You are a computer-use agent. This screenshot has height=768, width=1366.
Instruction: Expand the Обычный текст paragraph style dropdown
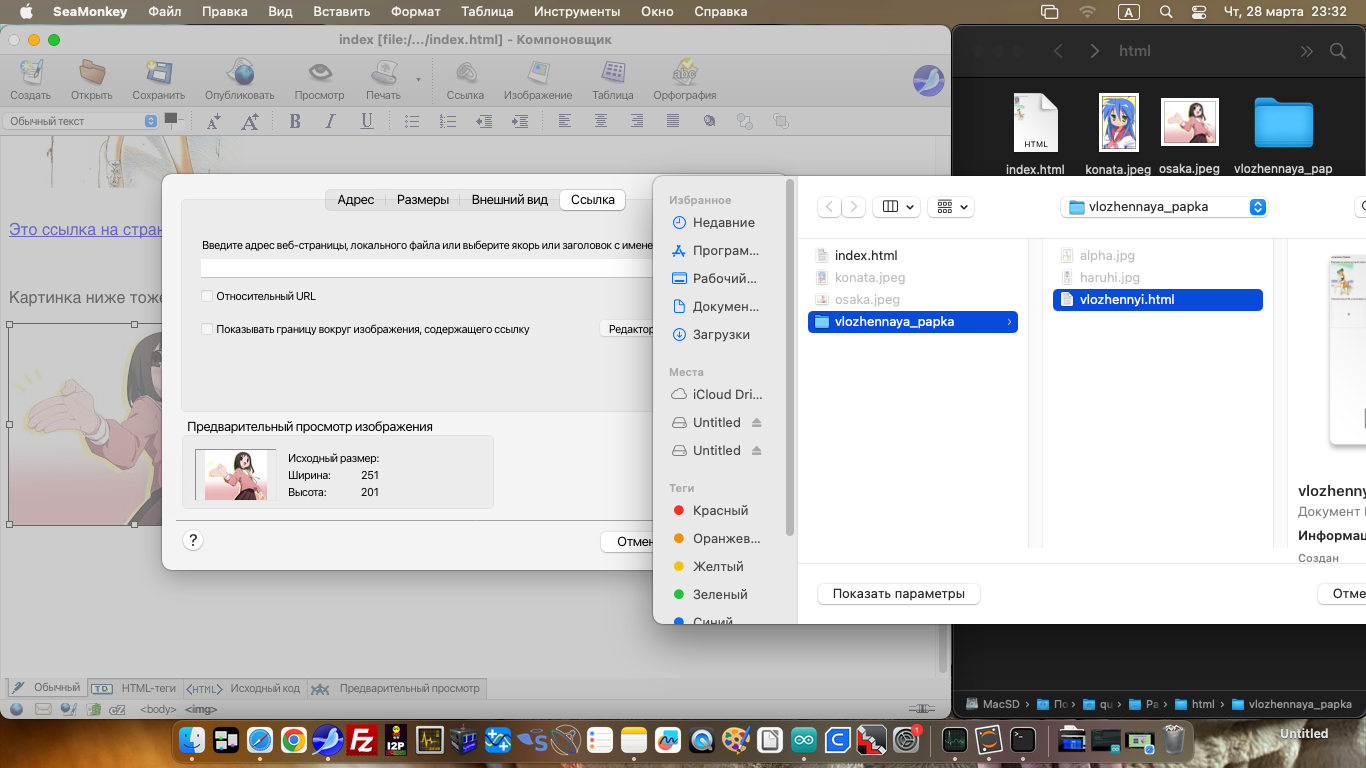81,121
